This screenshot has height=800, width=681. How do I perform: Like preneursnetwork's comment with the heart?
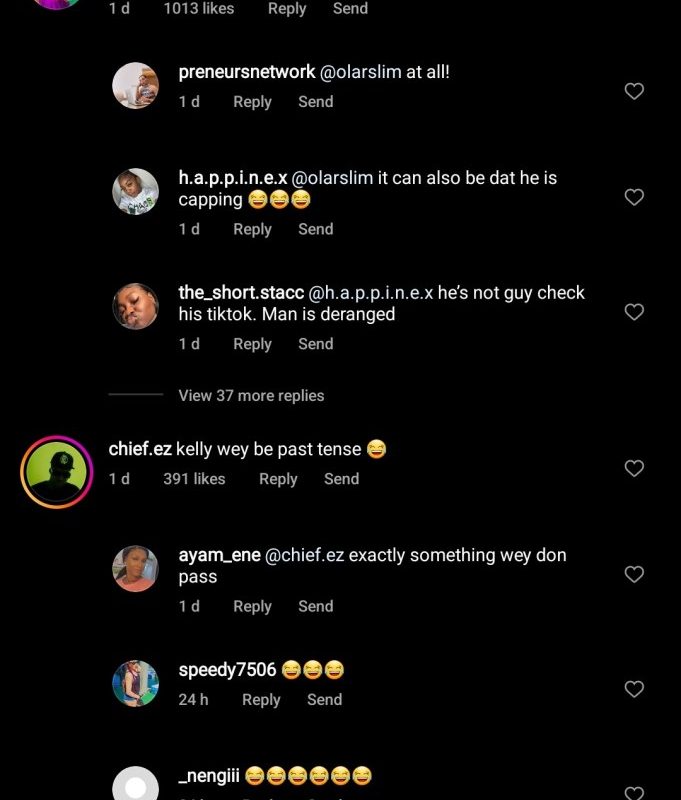click(634, 91)
